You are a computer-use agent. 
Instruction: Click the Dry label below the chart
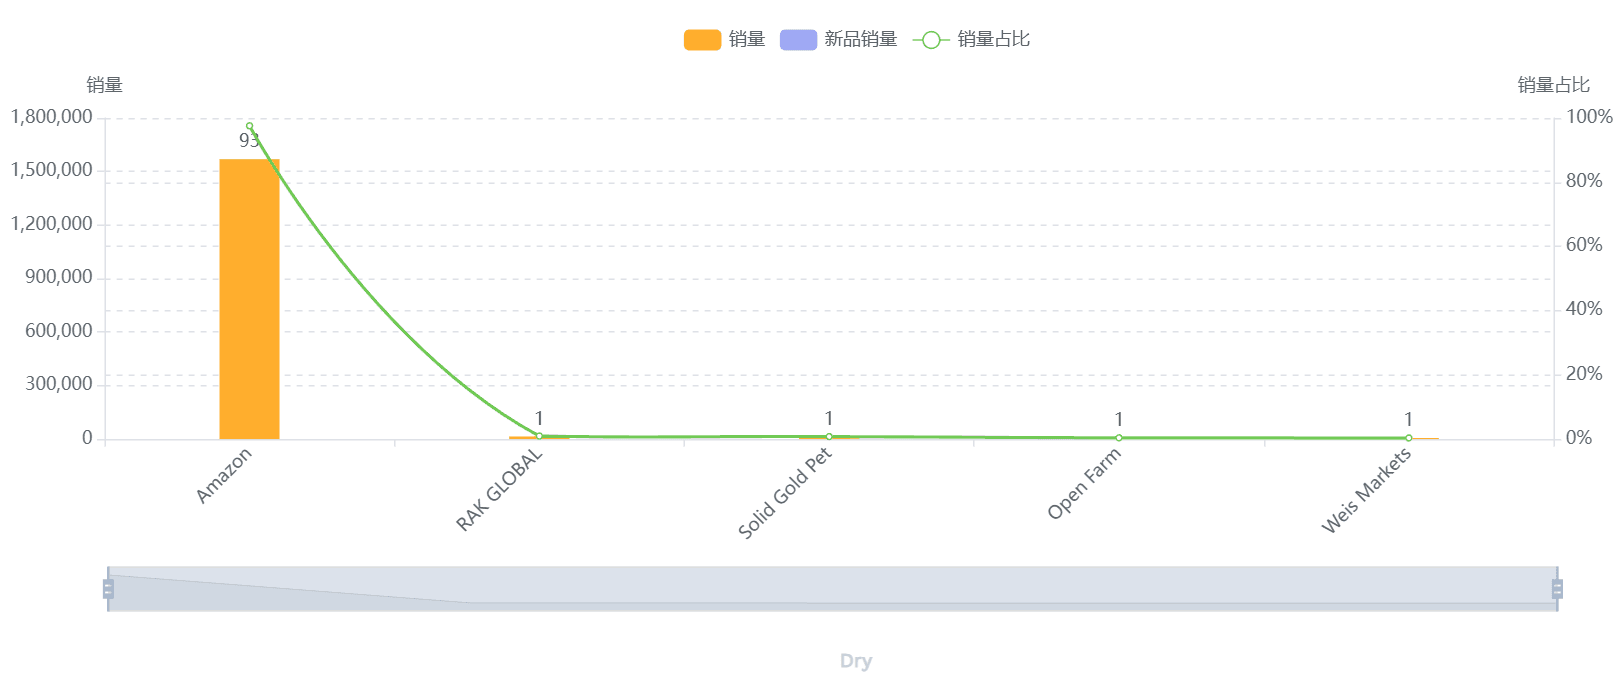856,661
